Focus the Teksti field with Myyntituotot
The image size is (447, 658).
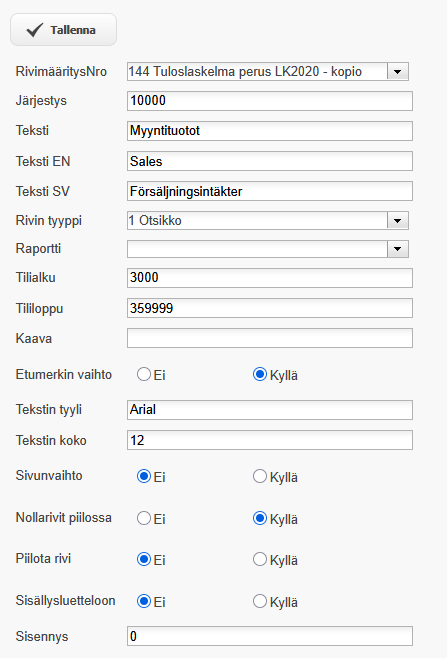270,131
